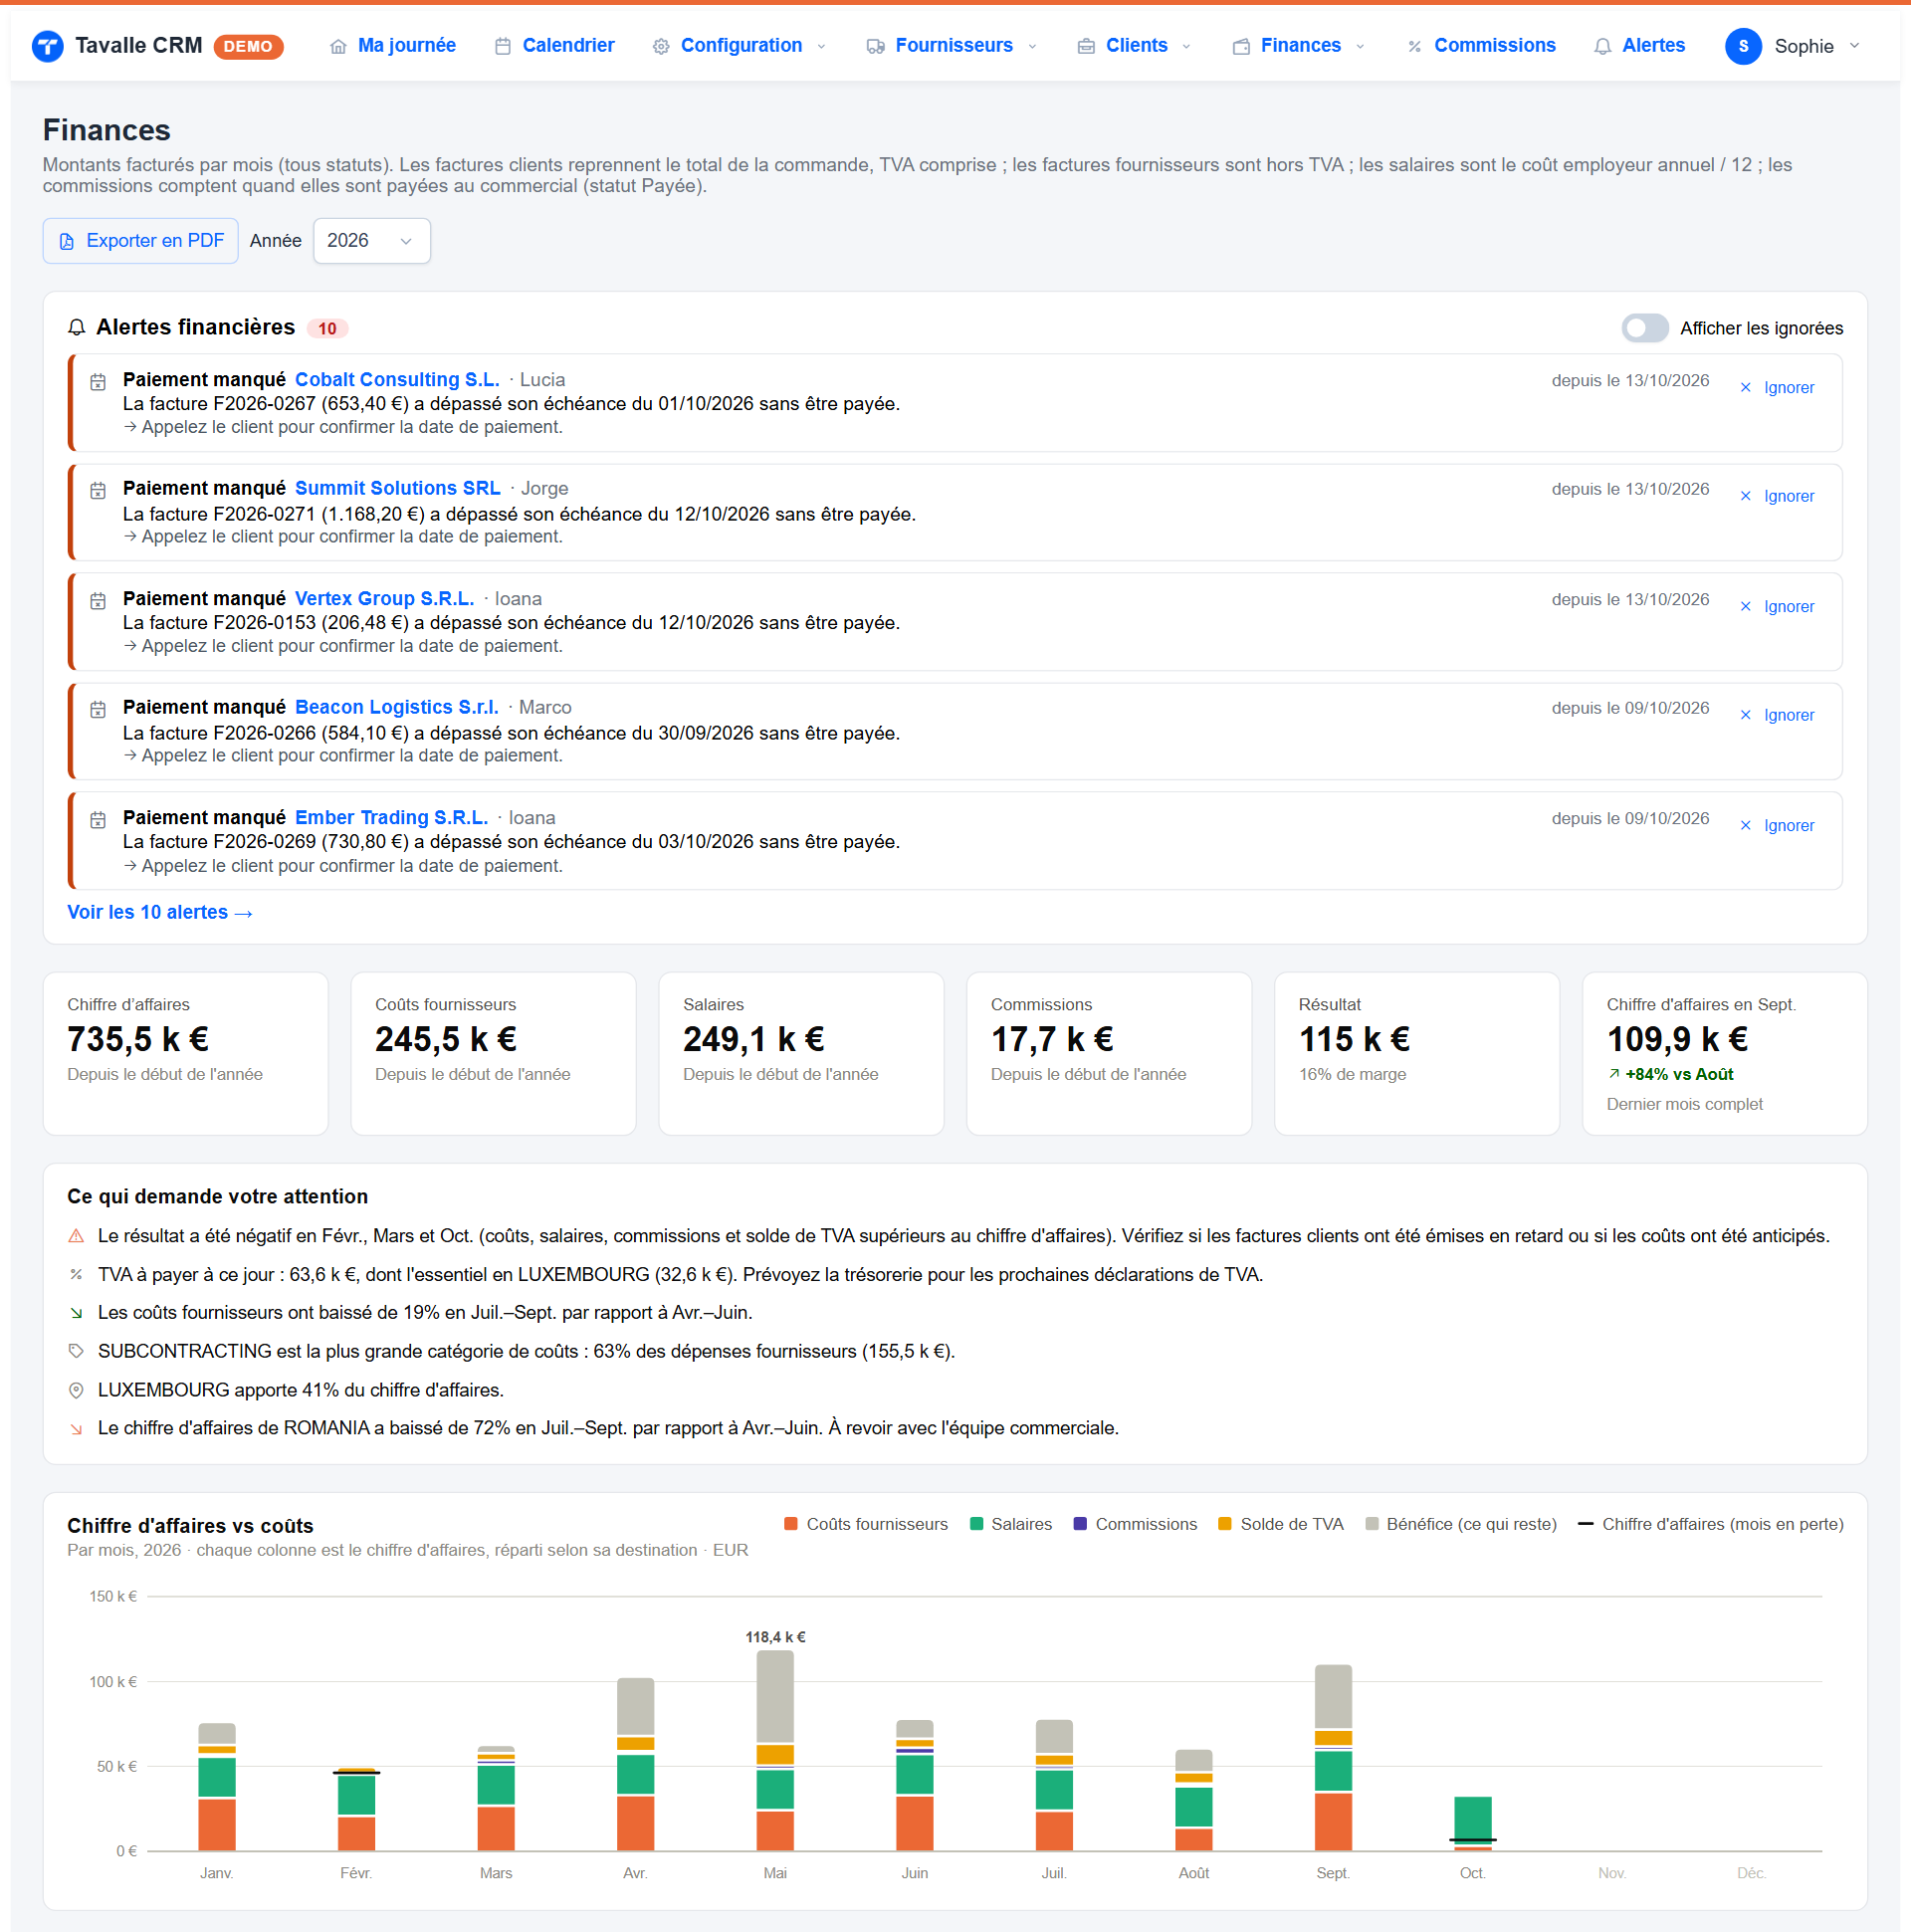This screenshot has width=1911, height=1932.
Task: Toggle Afficher les ignorées switch
Action: 1645,328
